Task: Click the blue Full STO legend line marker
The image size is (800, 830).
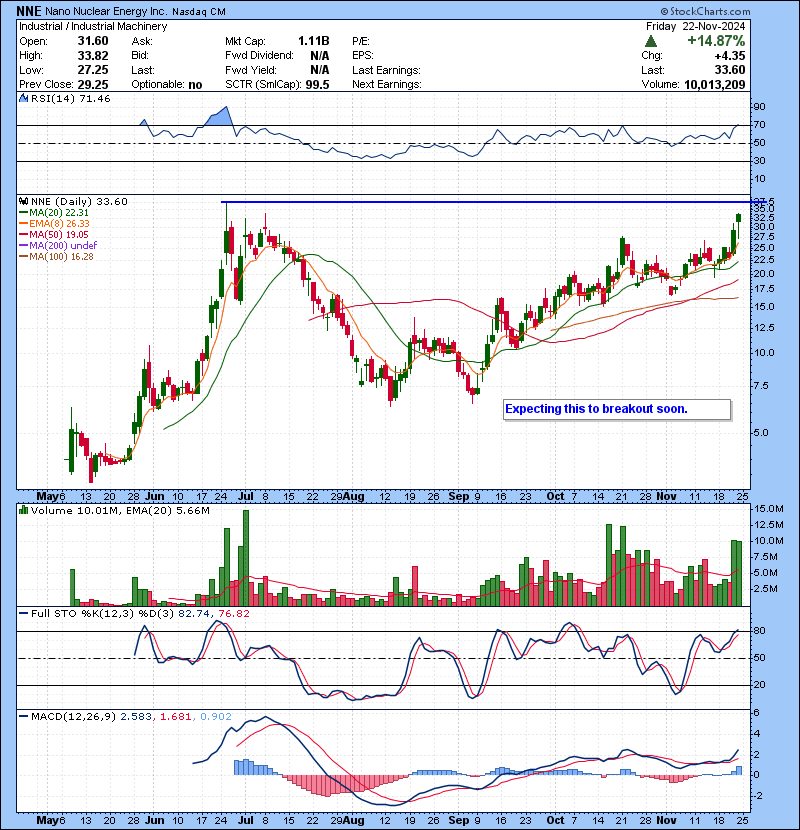Action: point(23,614)
